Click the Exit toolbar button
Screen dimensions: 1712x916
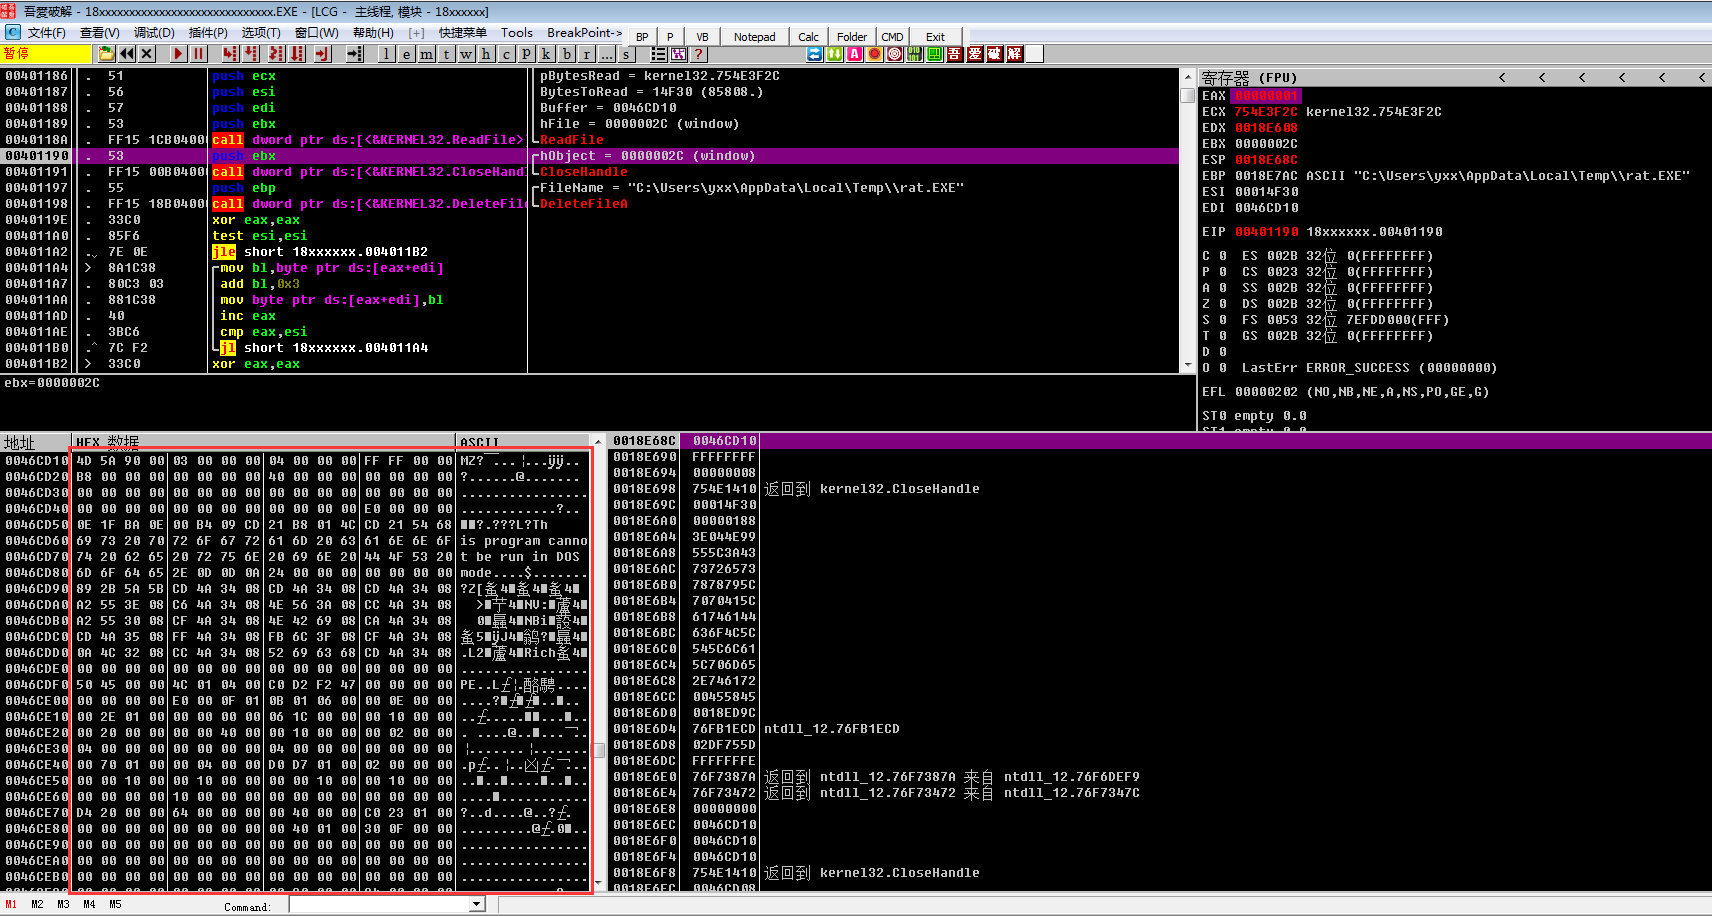coord(935,37)
